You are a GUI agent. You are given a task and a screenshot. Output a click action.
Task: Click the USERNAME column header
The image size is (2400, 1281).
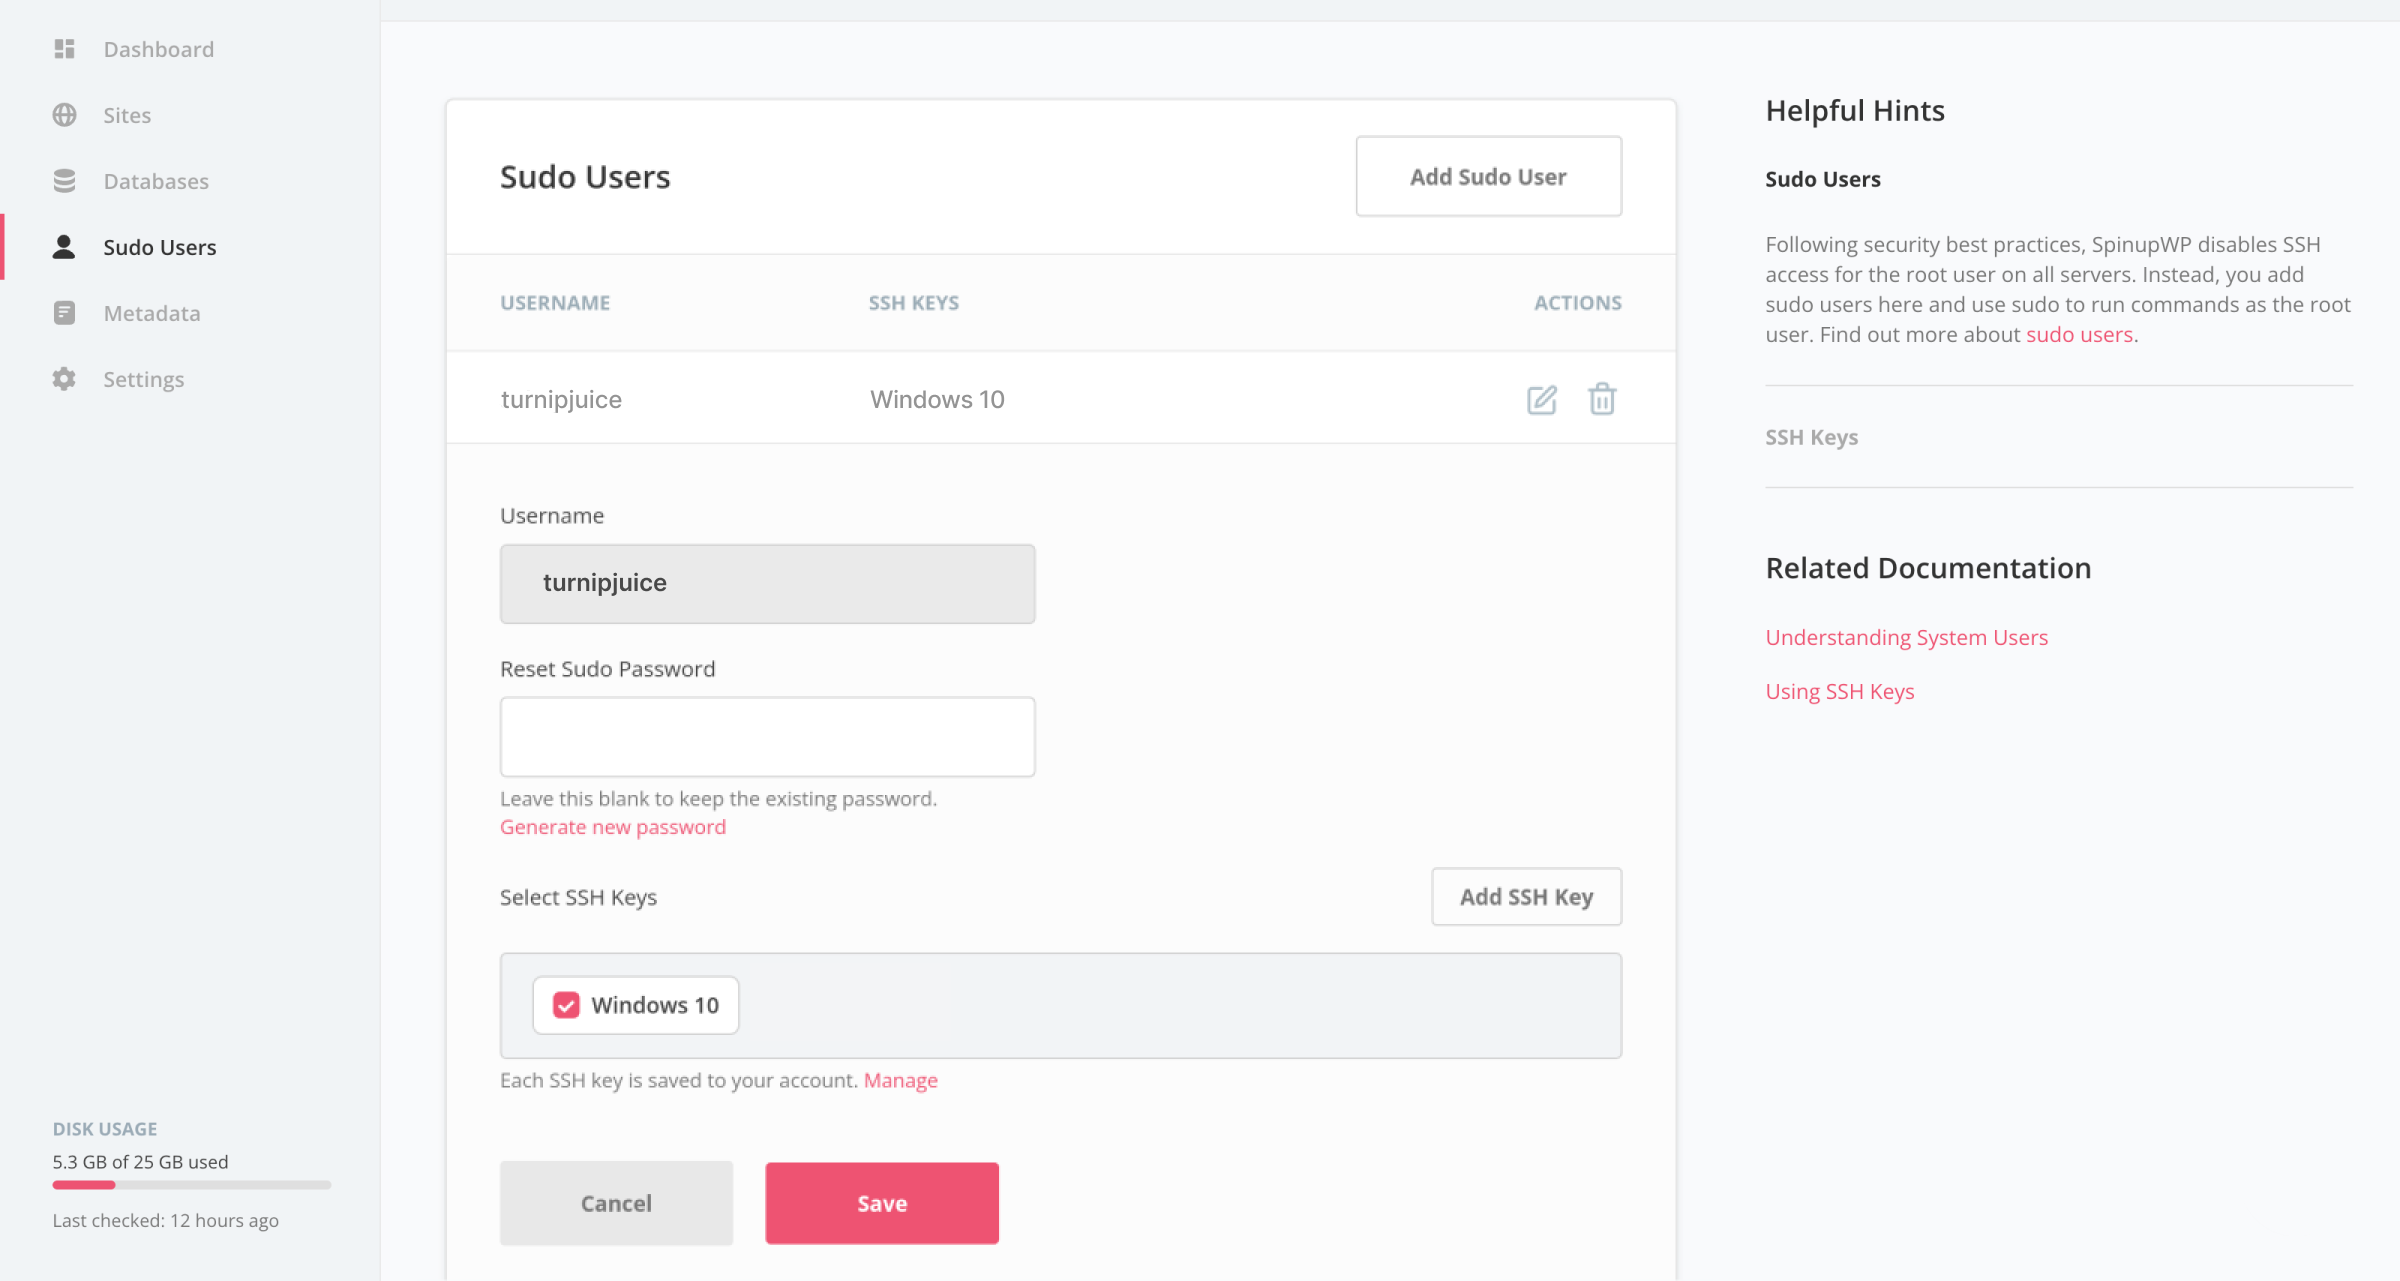555,302
